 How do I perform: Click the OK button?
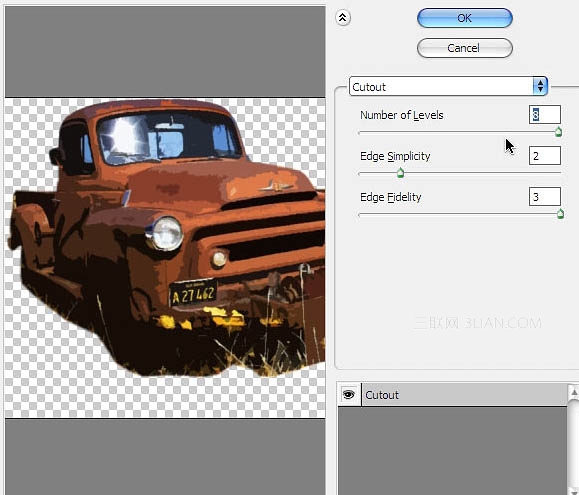(x=465, y=18)
